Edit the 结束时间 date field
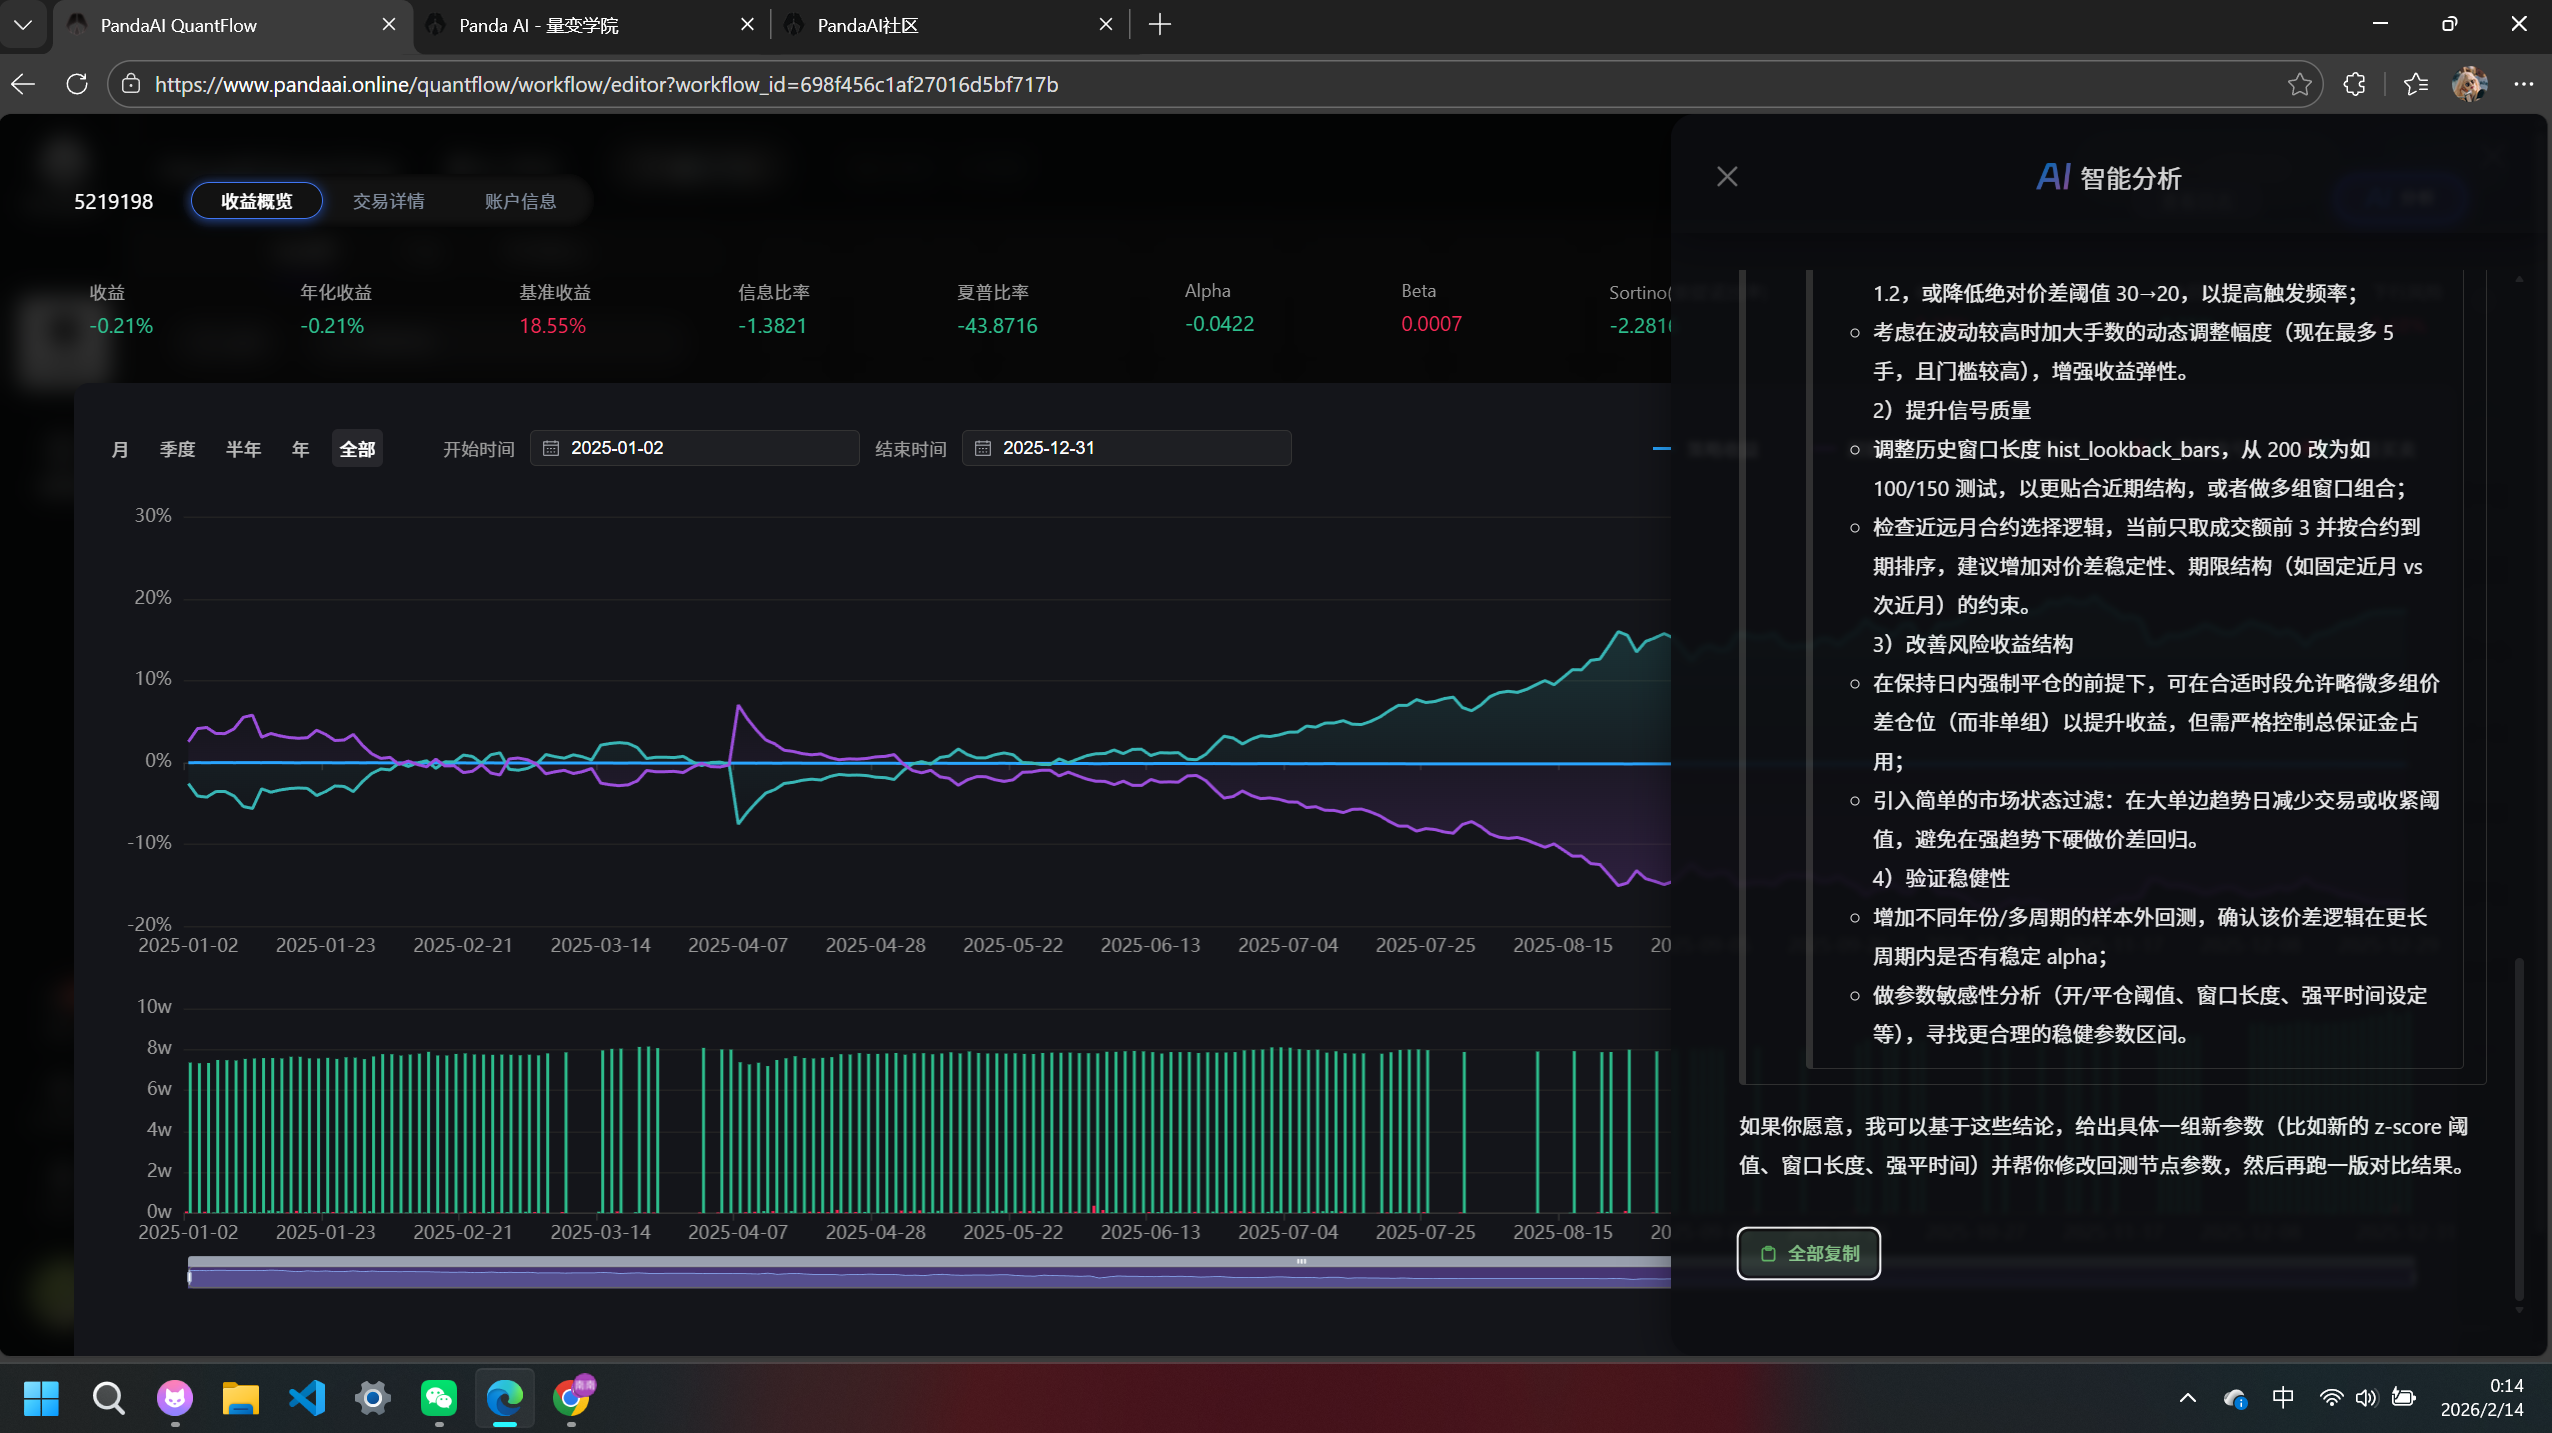The image size is (2552, 1433). [x=1126, y=448]
